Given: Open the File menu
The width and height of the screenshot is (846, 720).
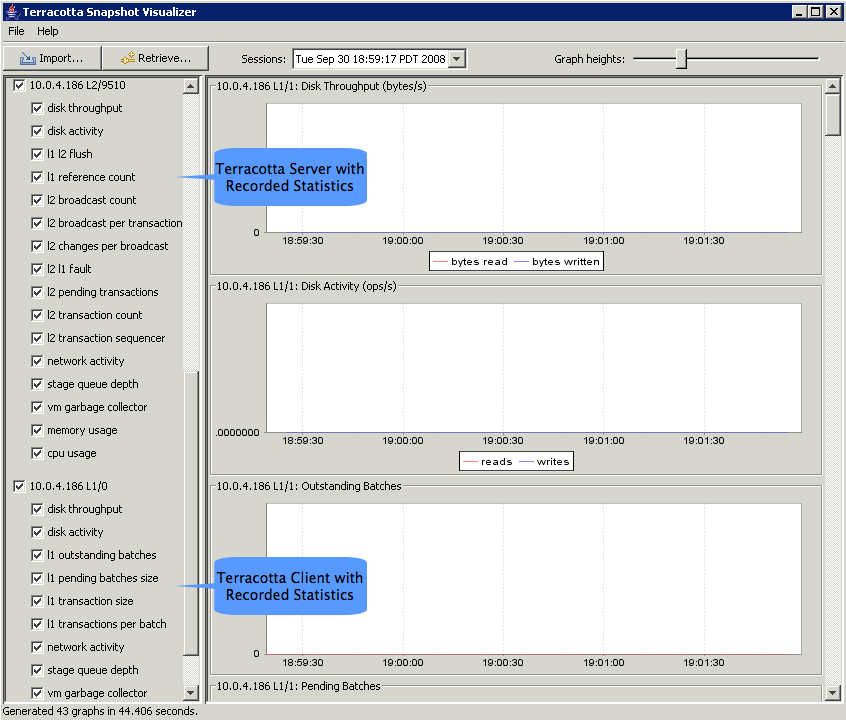Looking at the screenshot, I should [x=16, y=31].
